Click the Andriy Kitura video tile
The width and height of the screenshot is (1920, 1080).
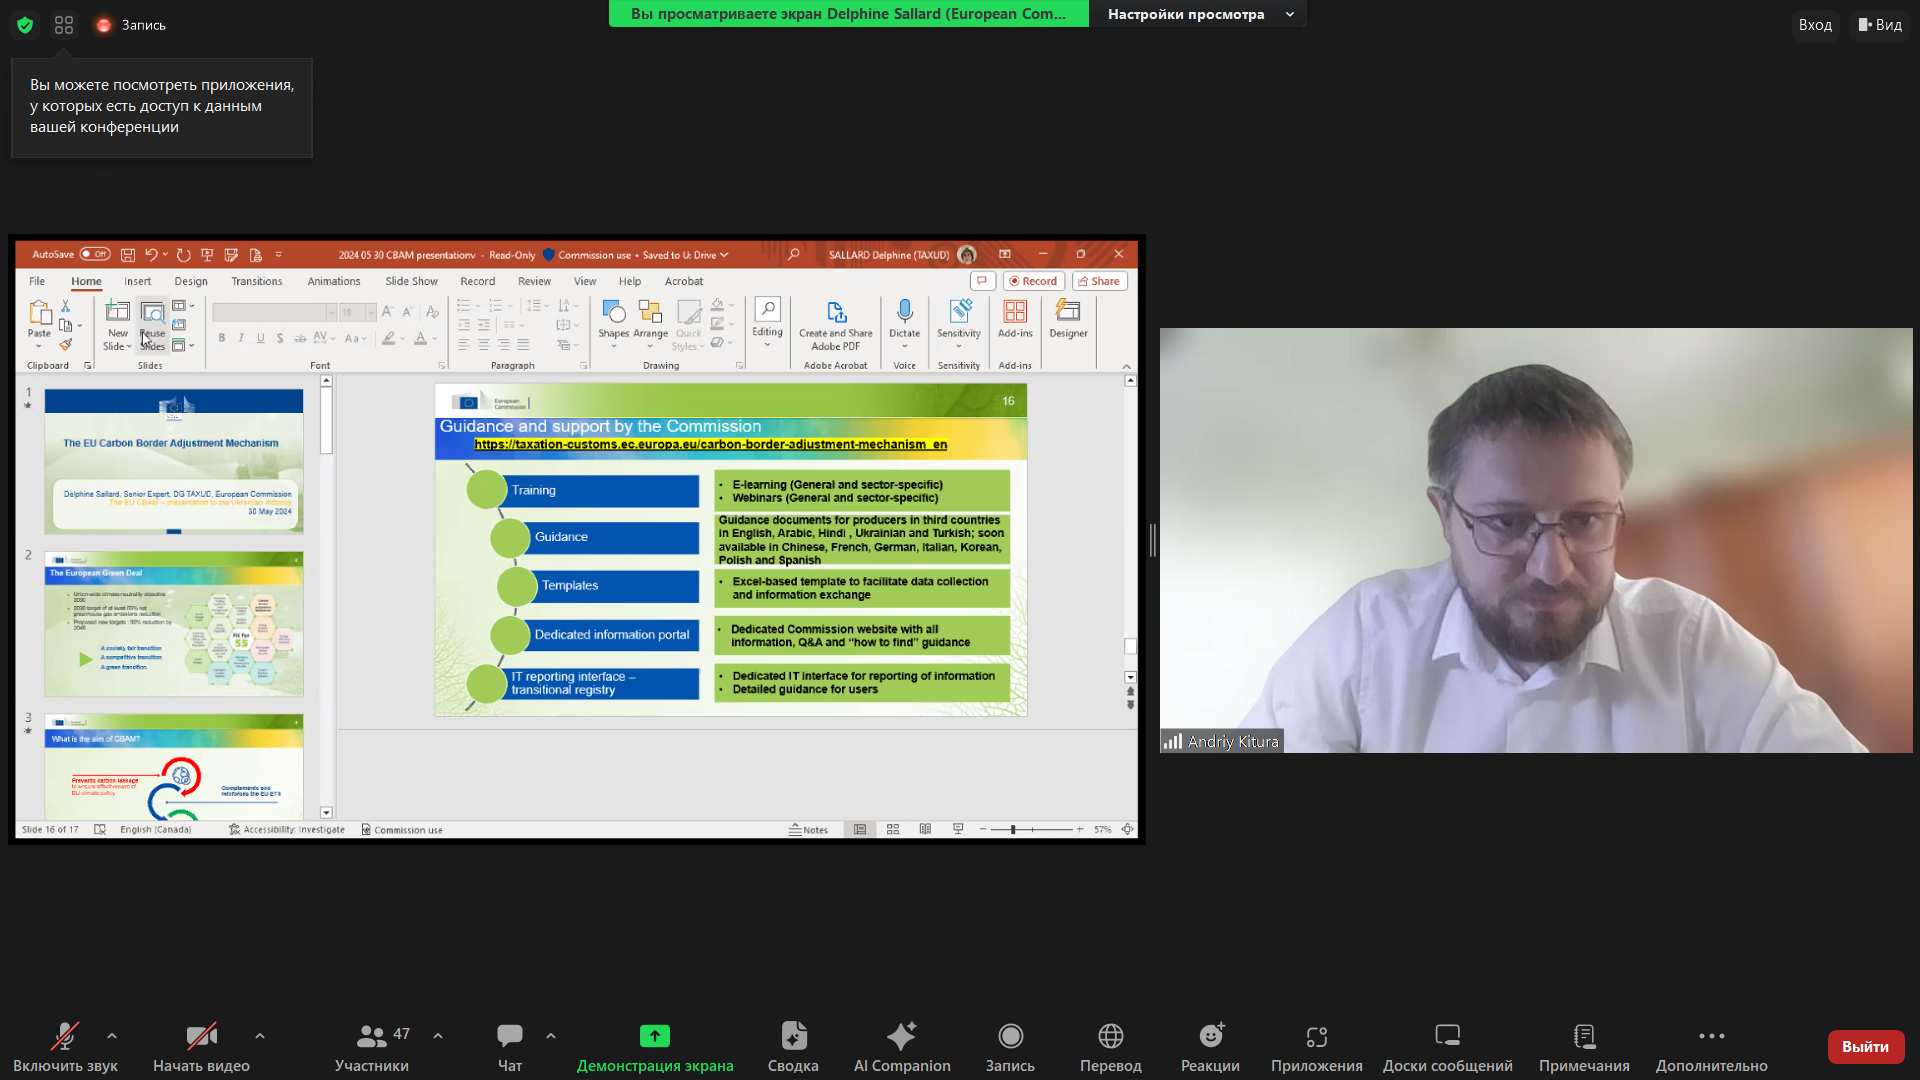pyautogui.click(x=1535, y=540)
